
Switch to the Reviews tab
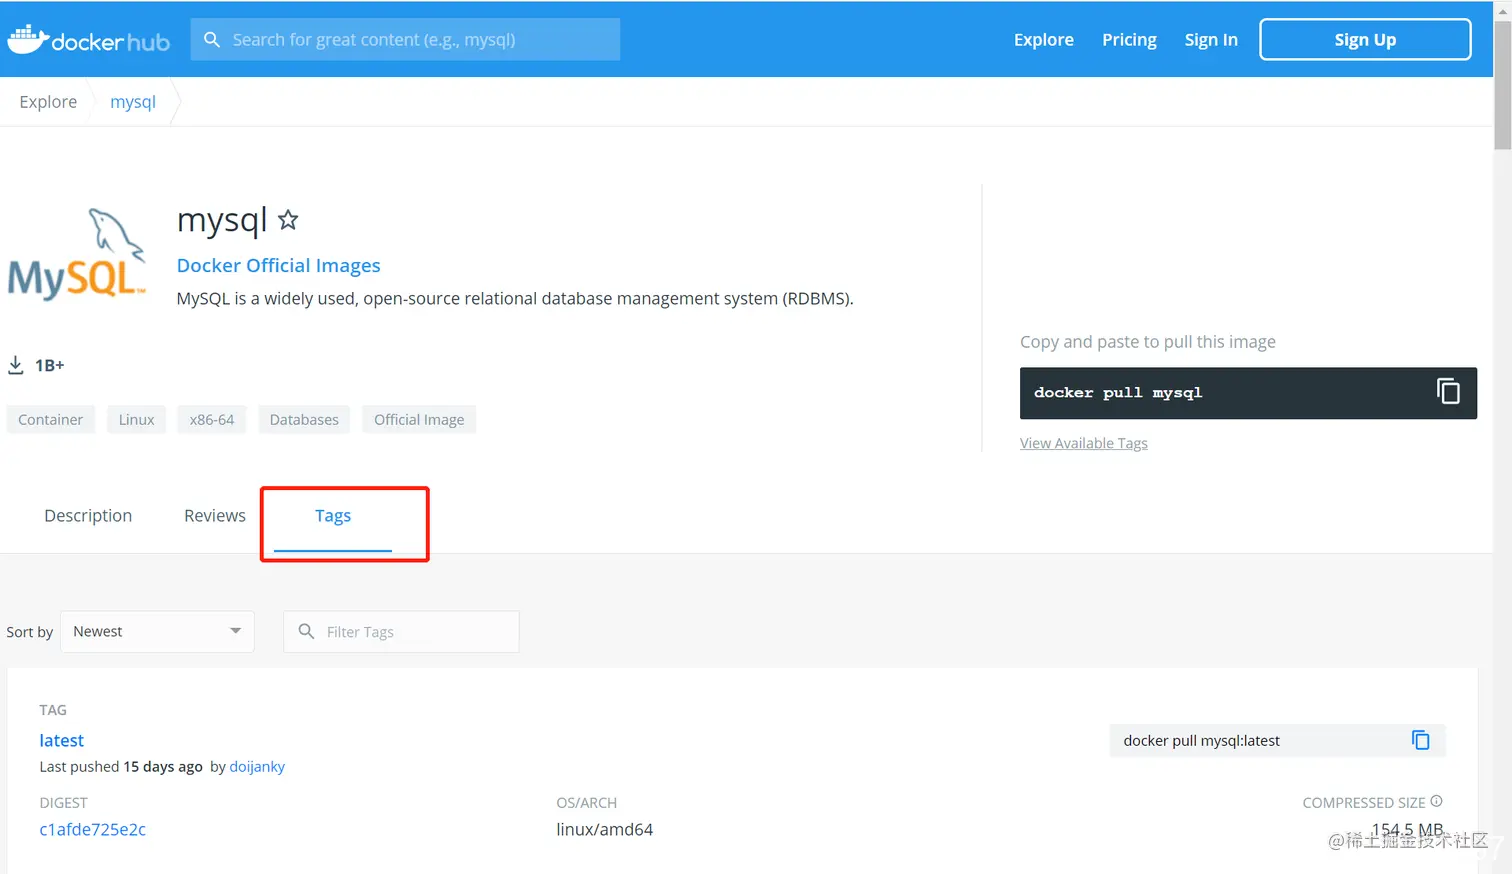coord(215,516)
